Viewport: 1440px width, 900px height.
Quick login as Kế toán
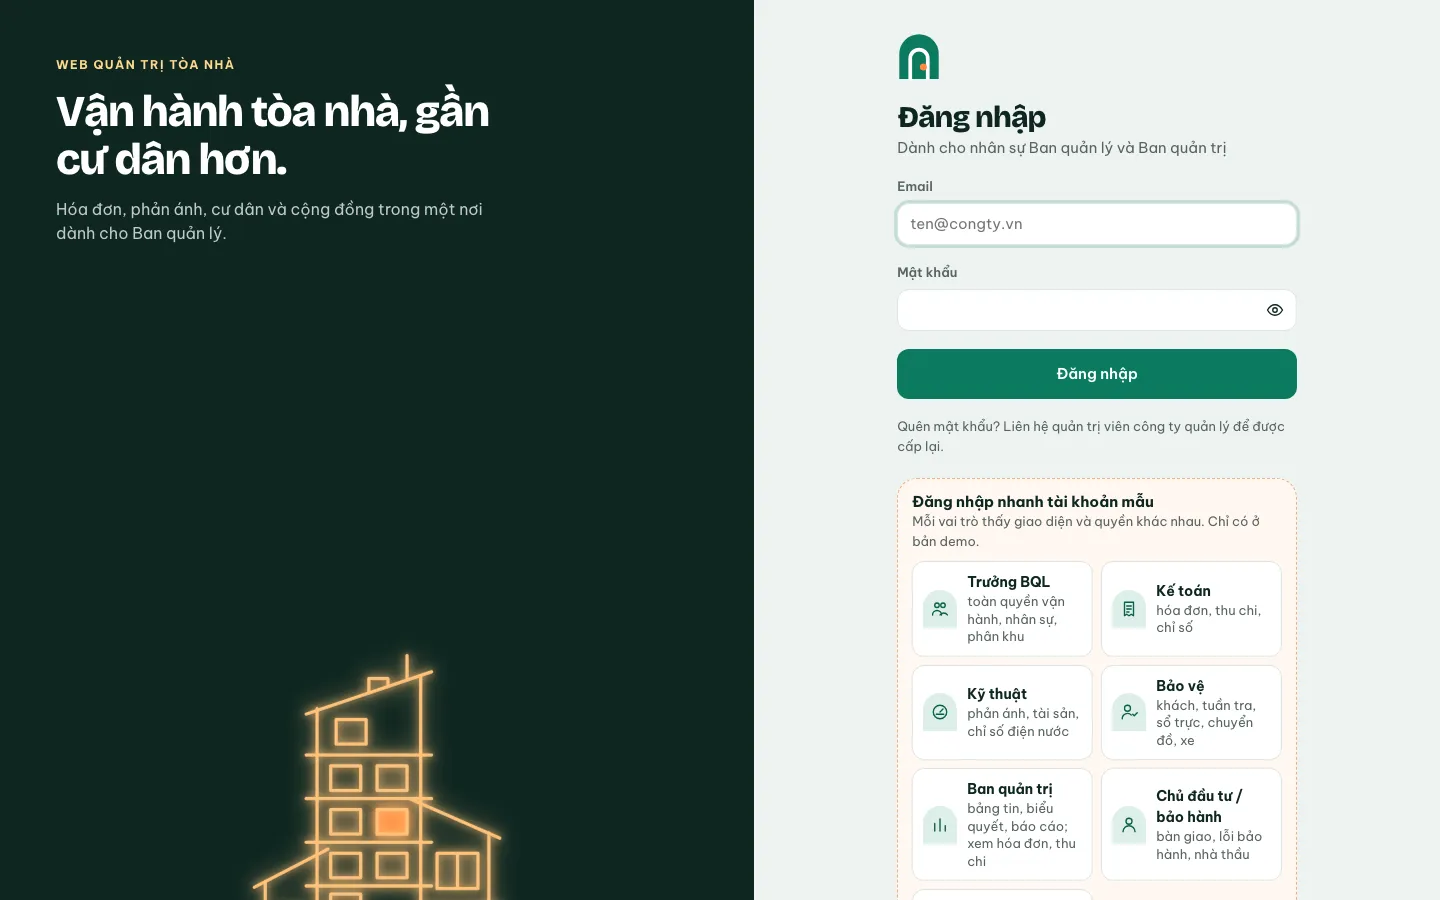pos(1191,609)
